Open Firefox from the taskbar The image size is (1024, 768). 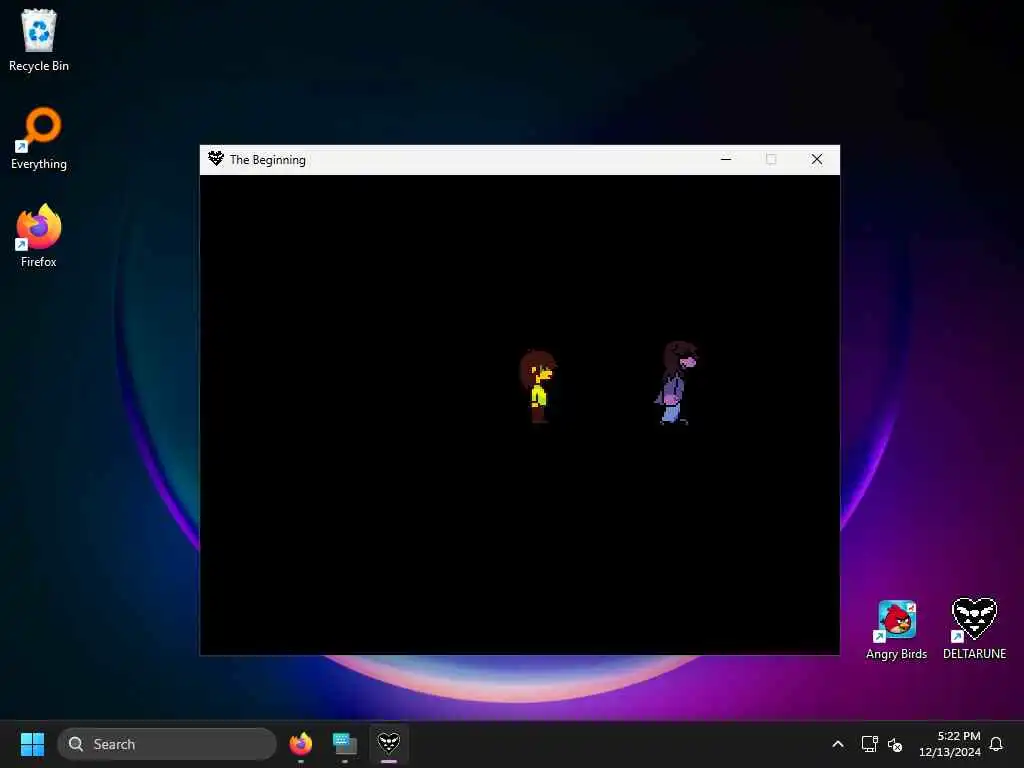(x=301, y=744)
